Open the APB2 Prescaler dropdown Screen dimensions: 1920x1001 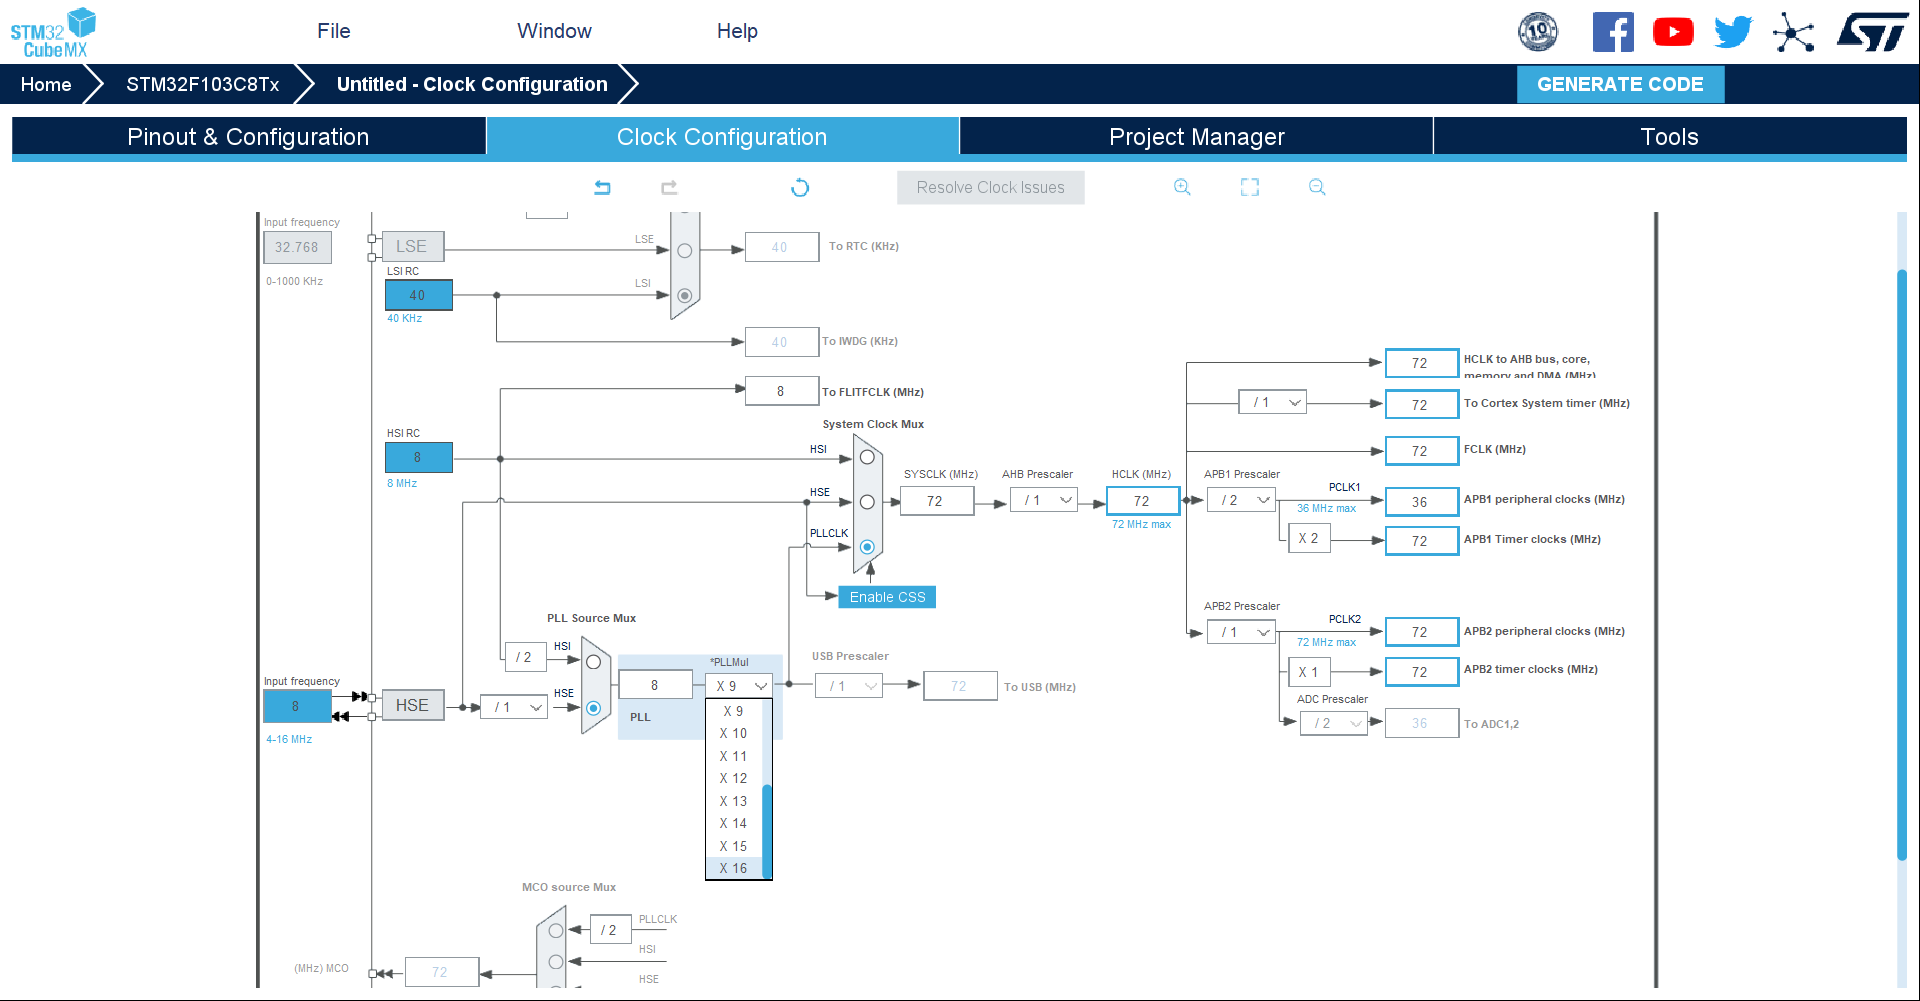pyautogui.click(x=1241, y=632)
